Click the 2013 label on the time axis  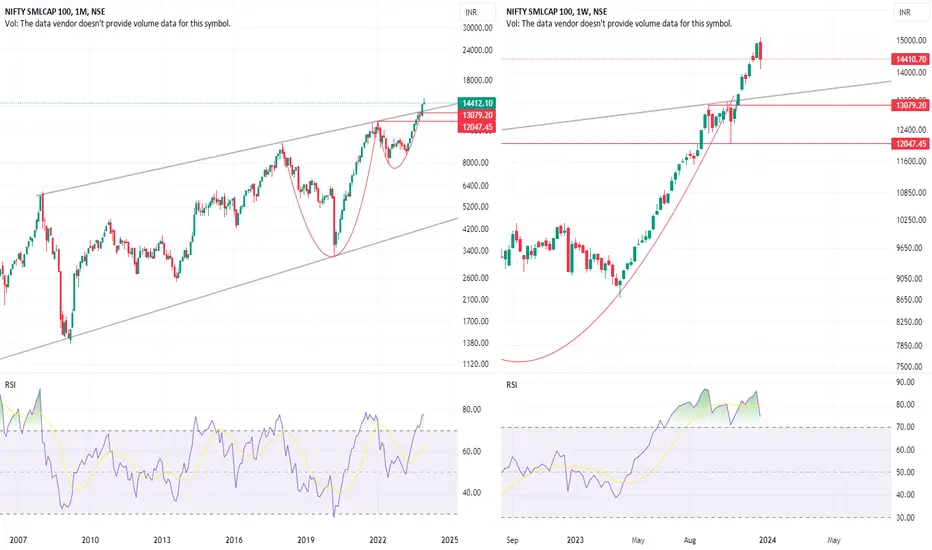pyautogui.click(x=162, y=540)
